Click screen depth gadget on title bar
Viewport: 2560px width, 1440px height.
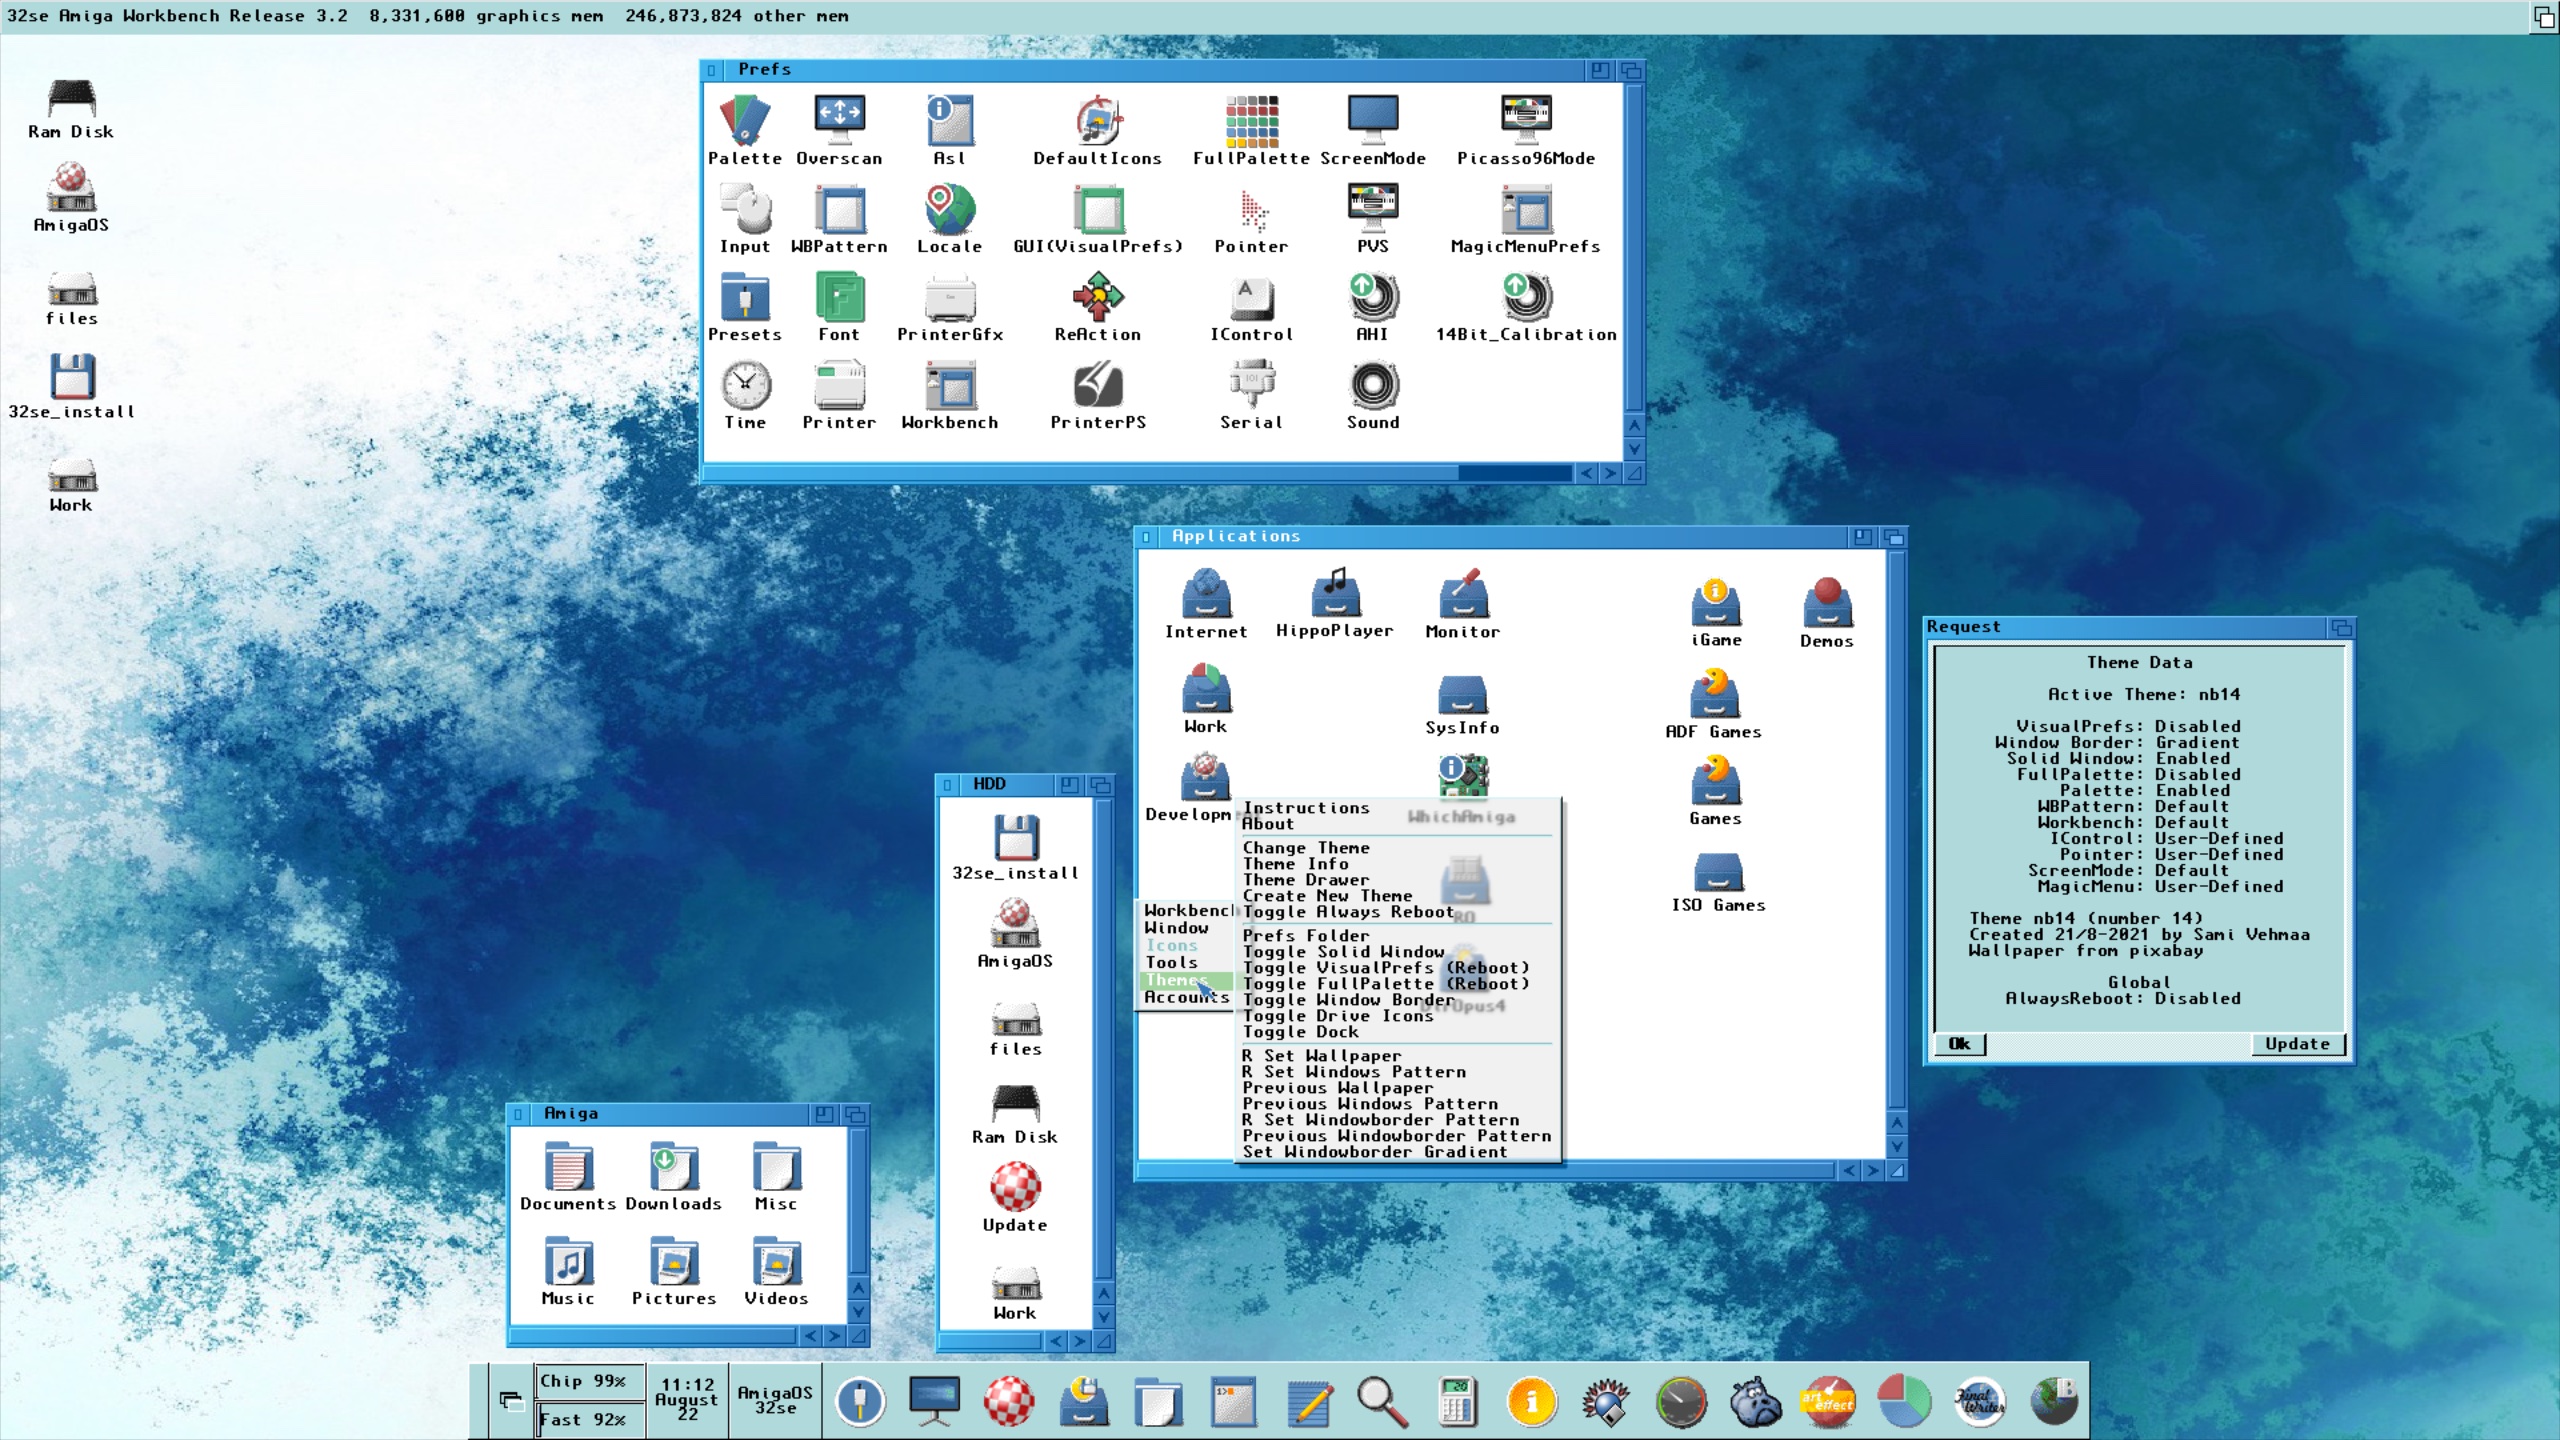(2544, 17)
